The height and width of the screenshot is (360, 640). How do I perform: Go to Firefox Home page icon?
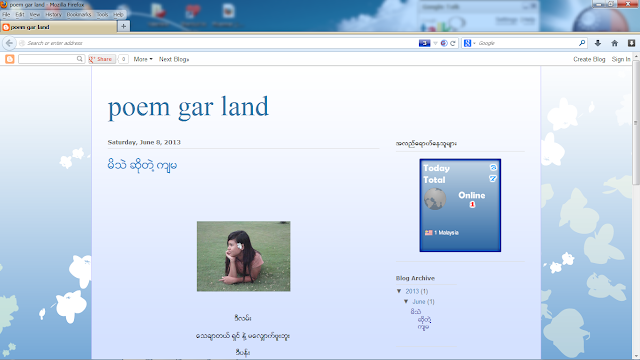click(615, 43)
